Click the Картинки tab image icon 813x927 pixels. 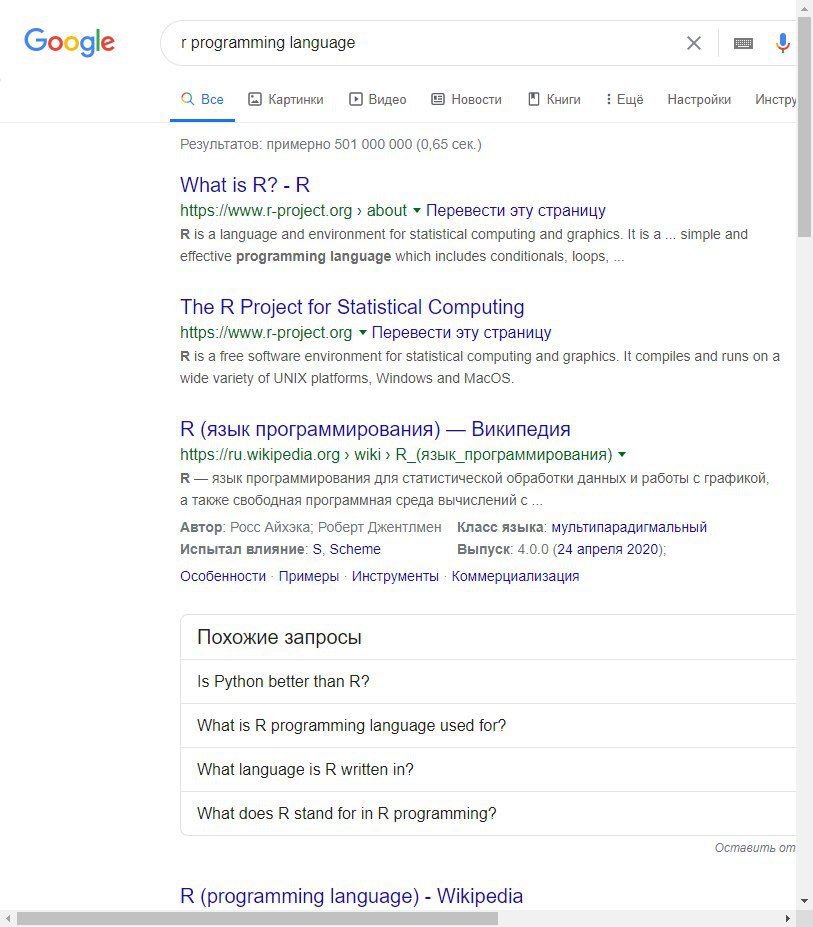tap(255, 99)
